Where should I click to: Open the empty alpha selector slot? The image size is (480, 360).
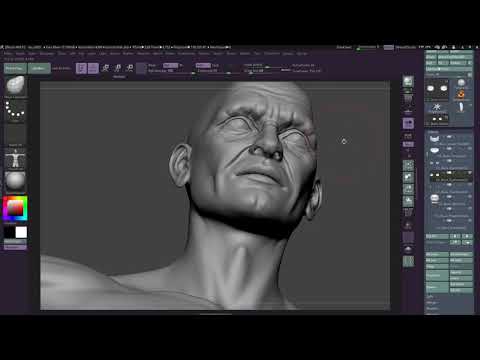[15, 134]
